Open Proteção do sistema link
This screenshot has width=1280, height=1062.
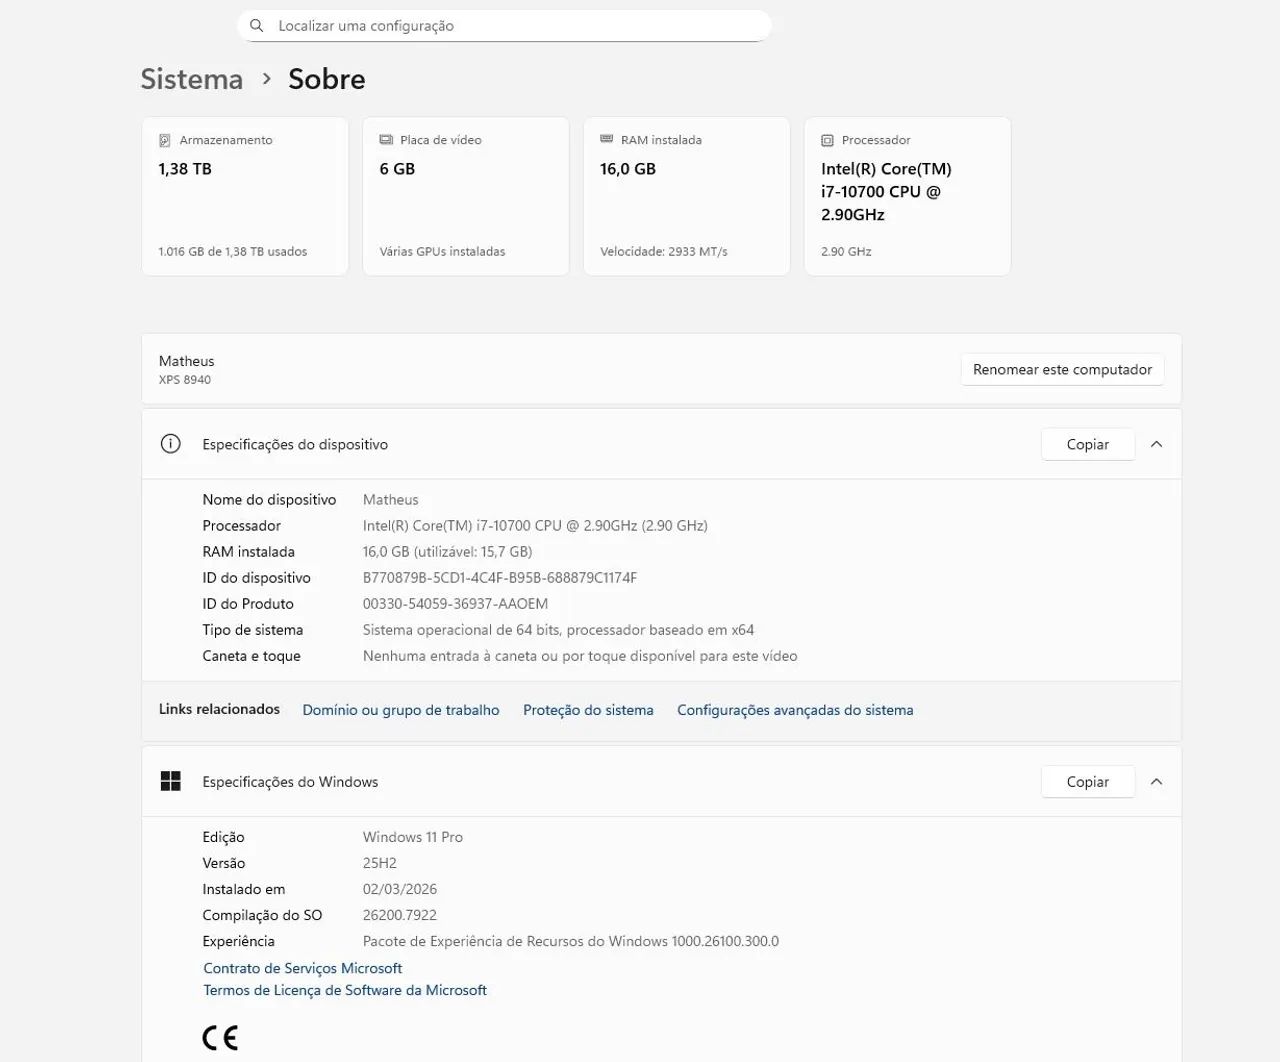[588, 710]
